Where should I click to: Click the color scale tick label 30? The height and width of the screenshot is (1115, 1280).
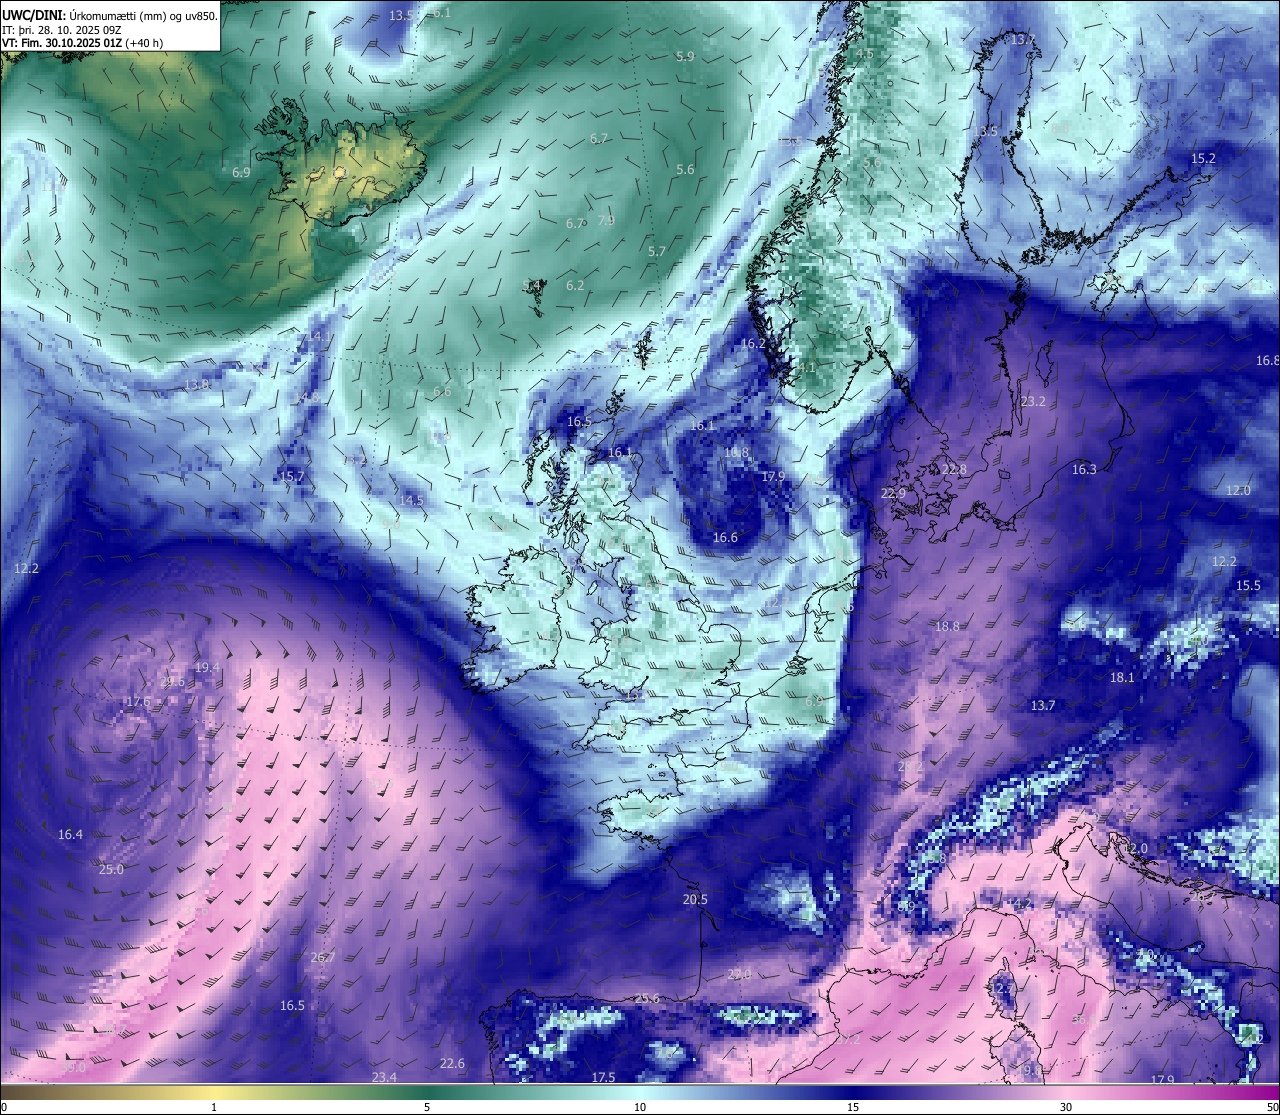(1066, 1107)
